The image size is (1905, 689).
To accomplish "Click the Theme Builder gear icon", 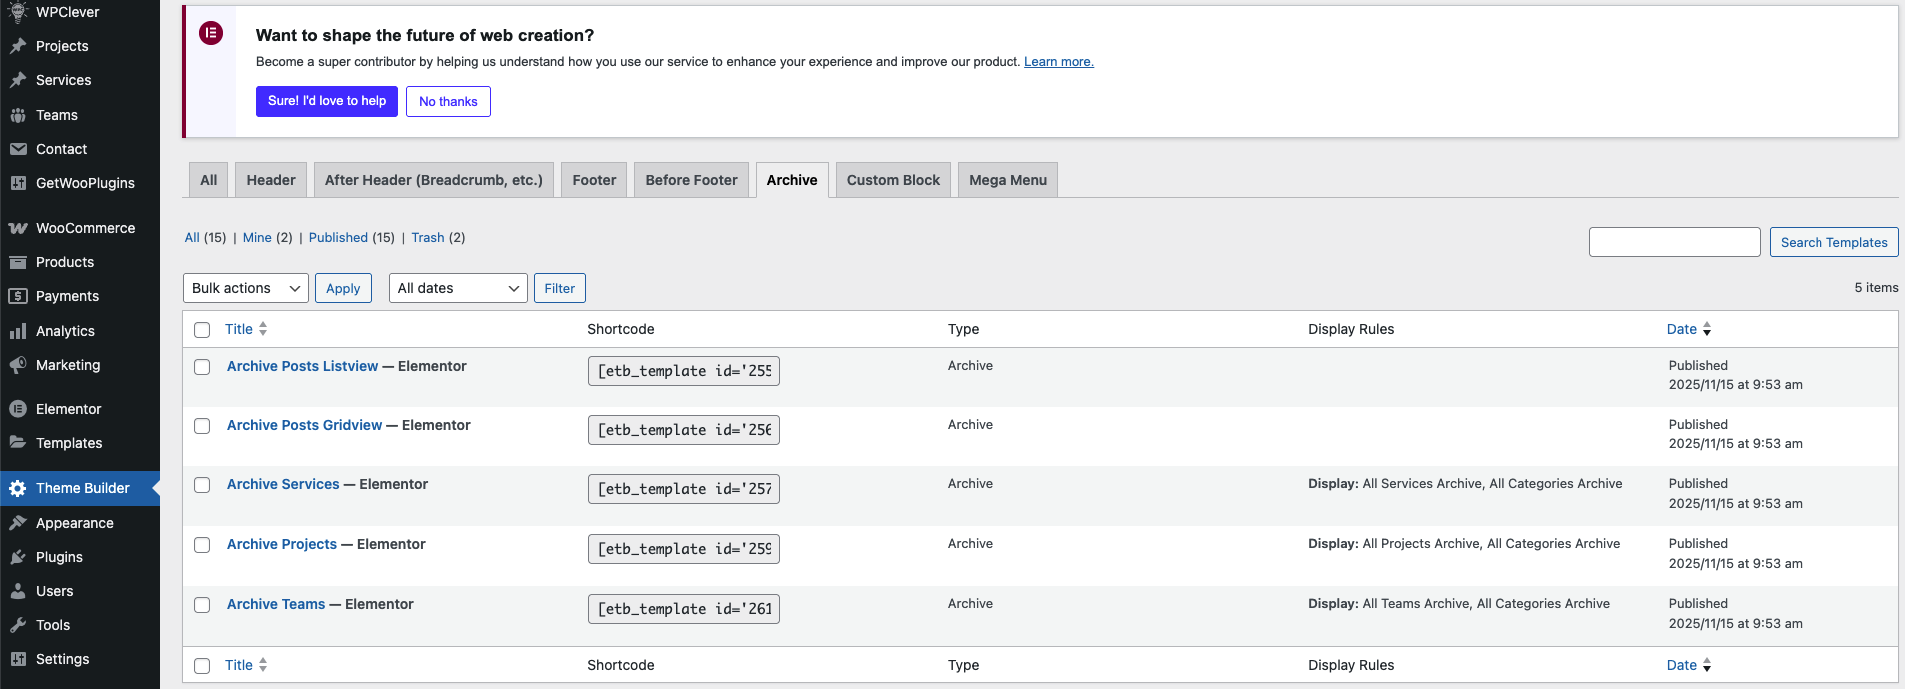I will pyautogui.click(x=18, y=488).
